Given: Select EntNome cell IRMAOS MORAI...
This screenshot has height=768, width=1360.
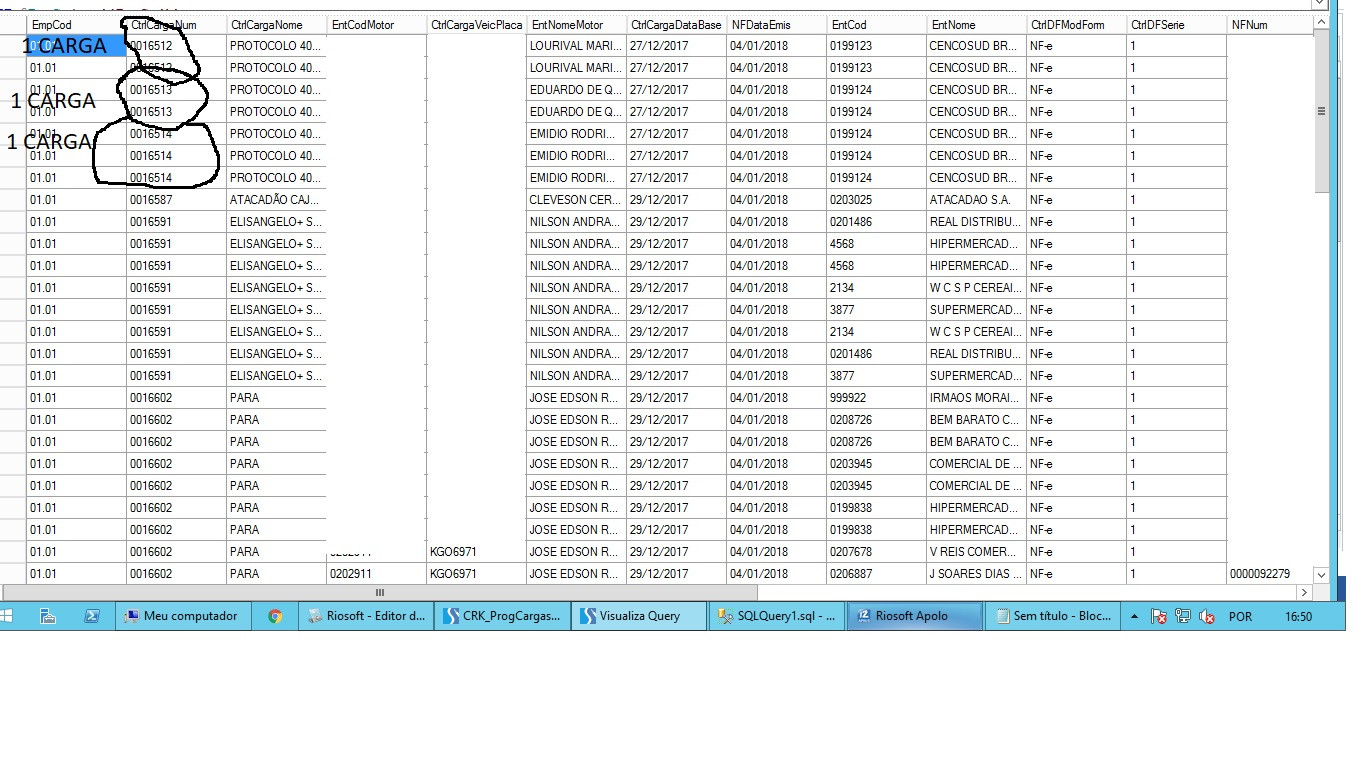Looking at the screenshot, I should coord(976,398).
